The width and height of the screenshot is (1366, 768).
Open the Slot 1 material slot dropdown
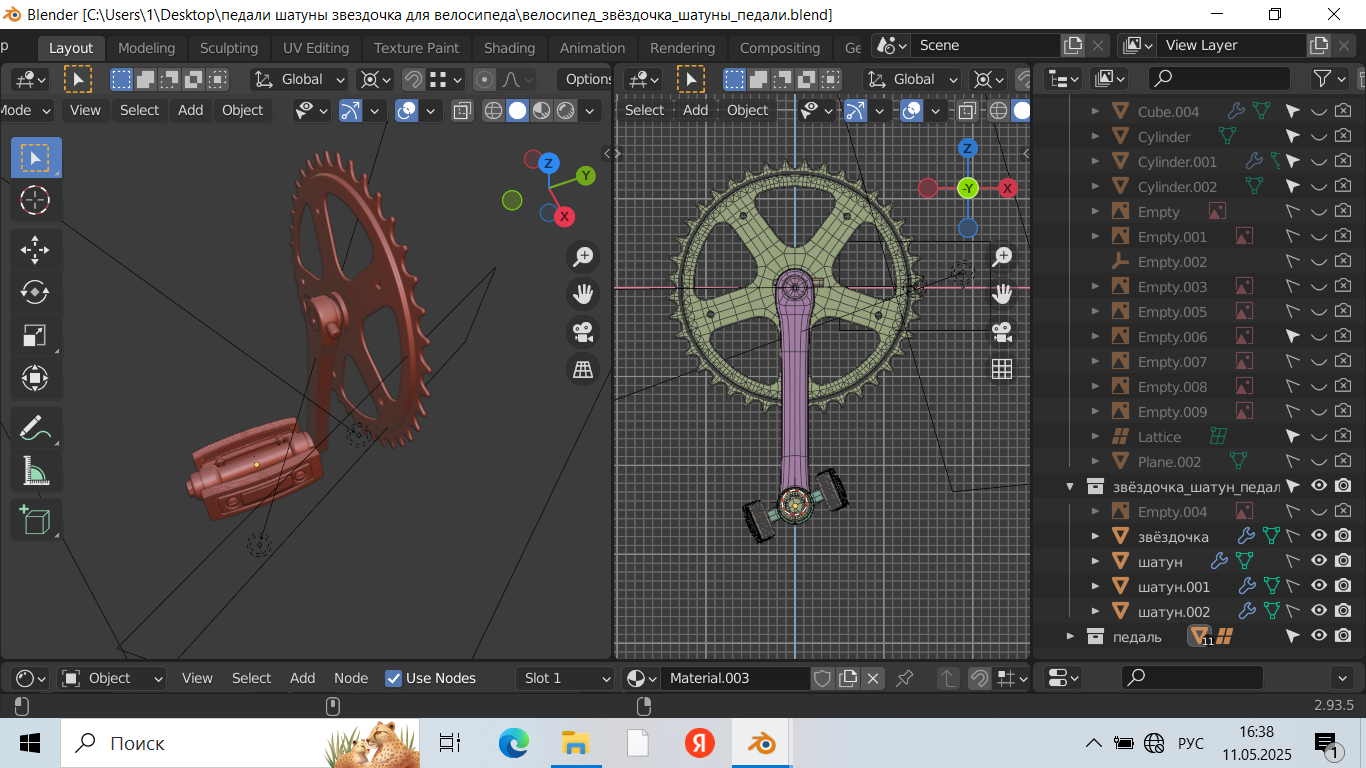coord(566,678)
